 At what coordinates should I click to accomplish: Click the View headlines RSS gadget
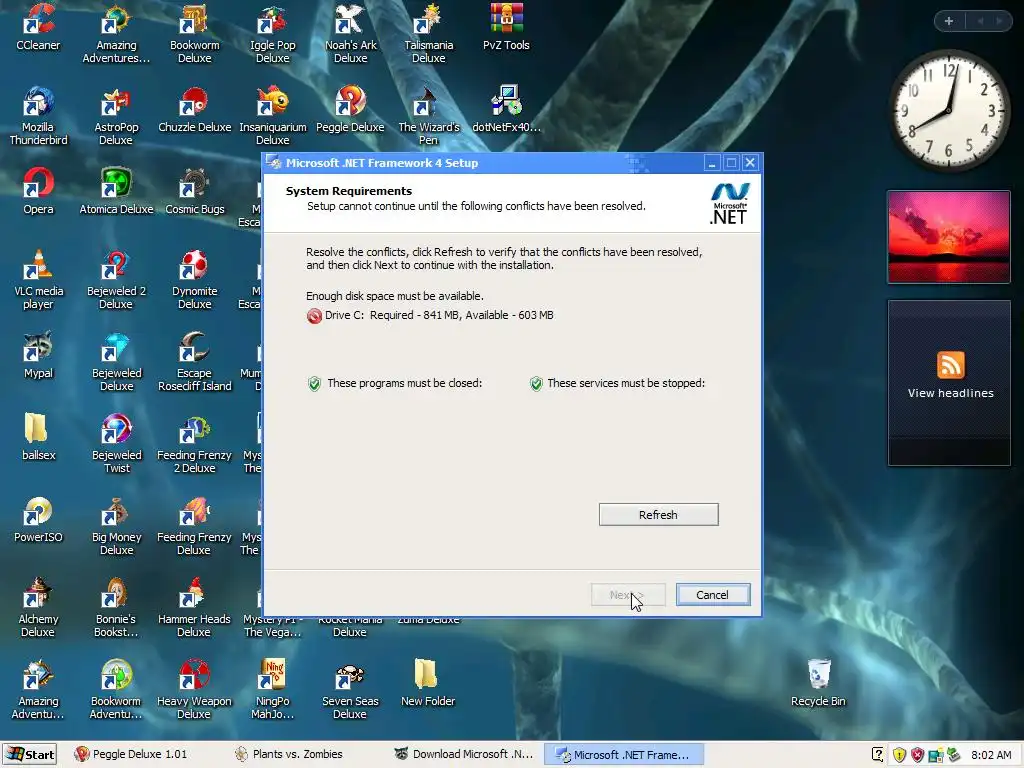pos(950,383)
